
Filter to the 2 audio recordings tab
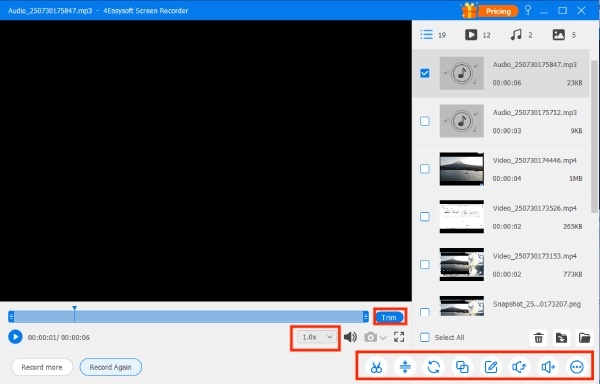click(x=521, y=35)
